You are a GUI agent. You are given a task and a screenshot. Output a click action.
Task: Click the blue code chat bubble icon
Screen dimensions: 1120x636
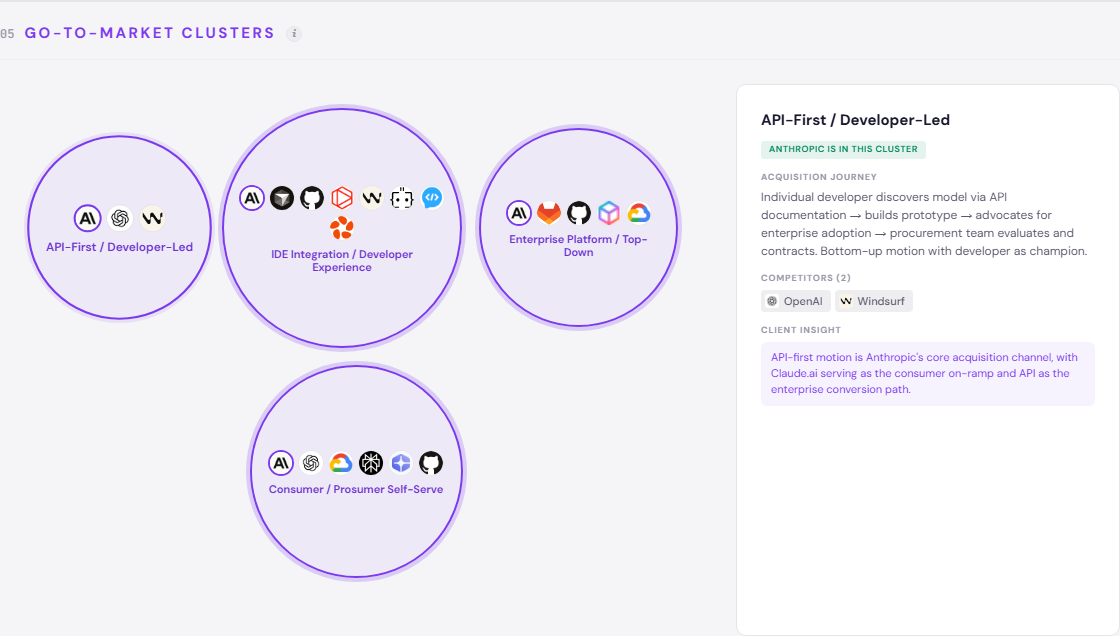[432, 198]
